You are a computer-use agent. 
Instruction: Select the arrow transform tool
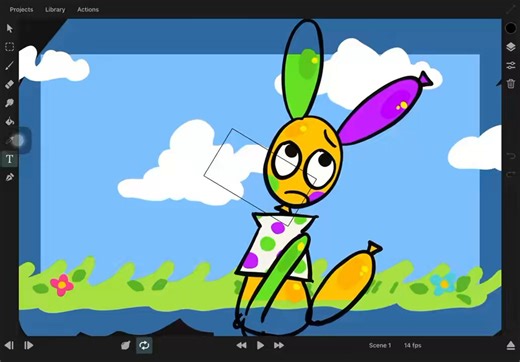pos(9,28)
